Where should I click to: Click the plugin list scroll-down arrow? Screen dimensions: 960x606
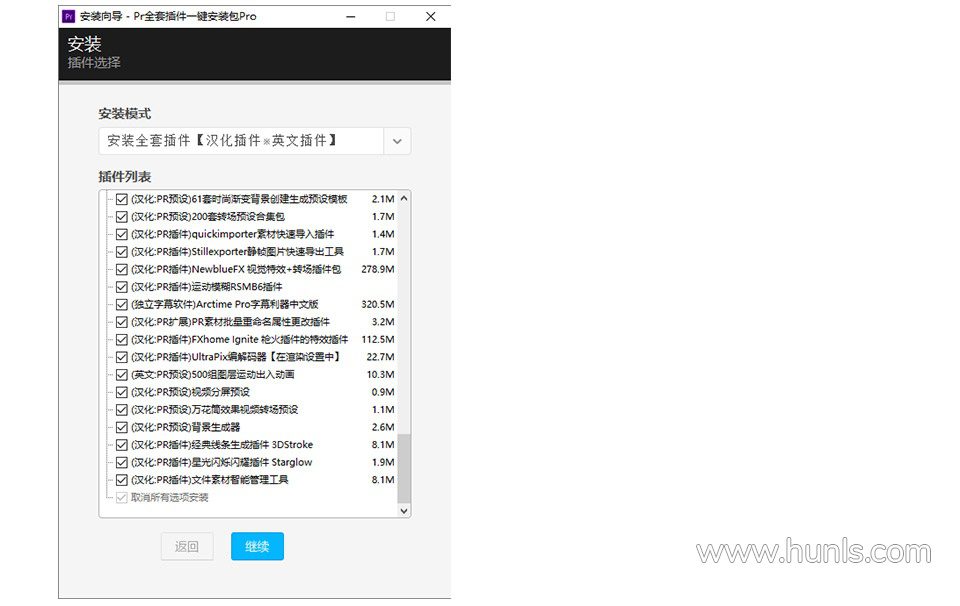tap(403, 511)
